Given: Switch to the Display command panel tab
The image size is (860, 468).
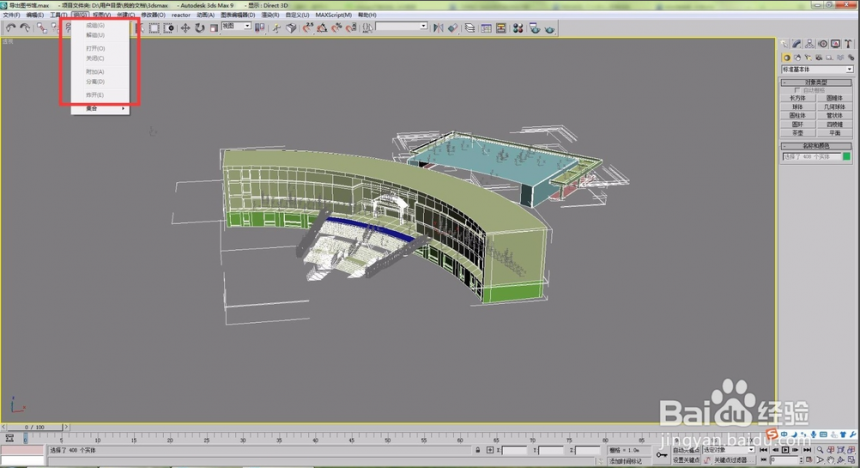Looking at the screenshot, I should coord(835,44).
